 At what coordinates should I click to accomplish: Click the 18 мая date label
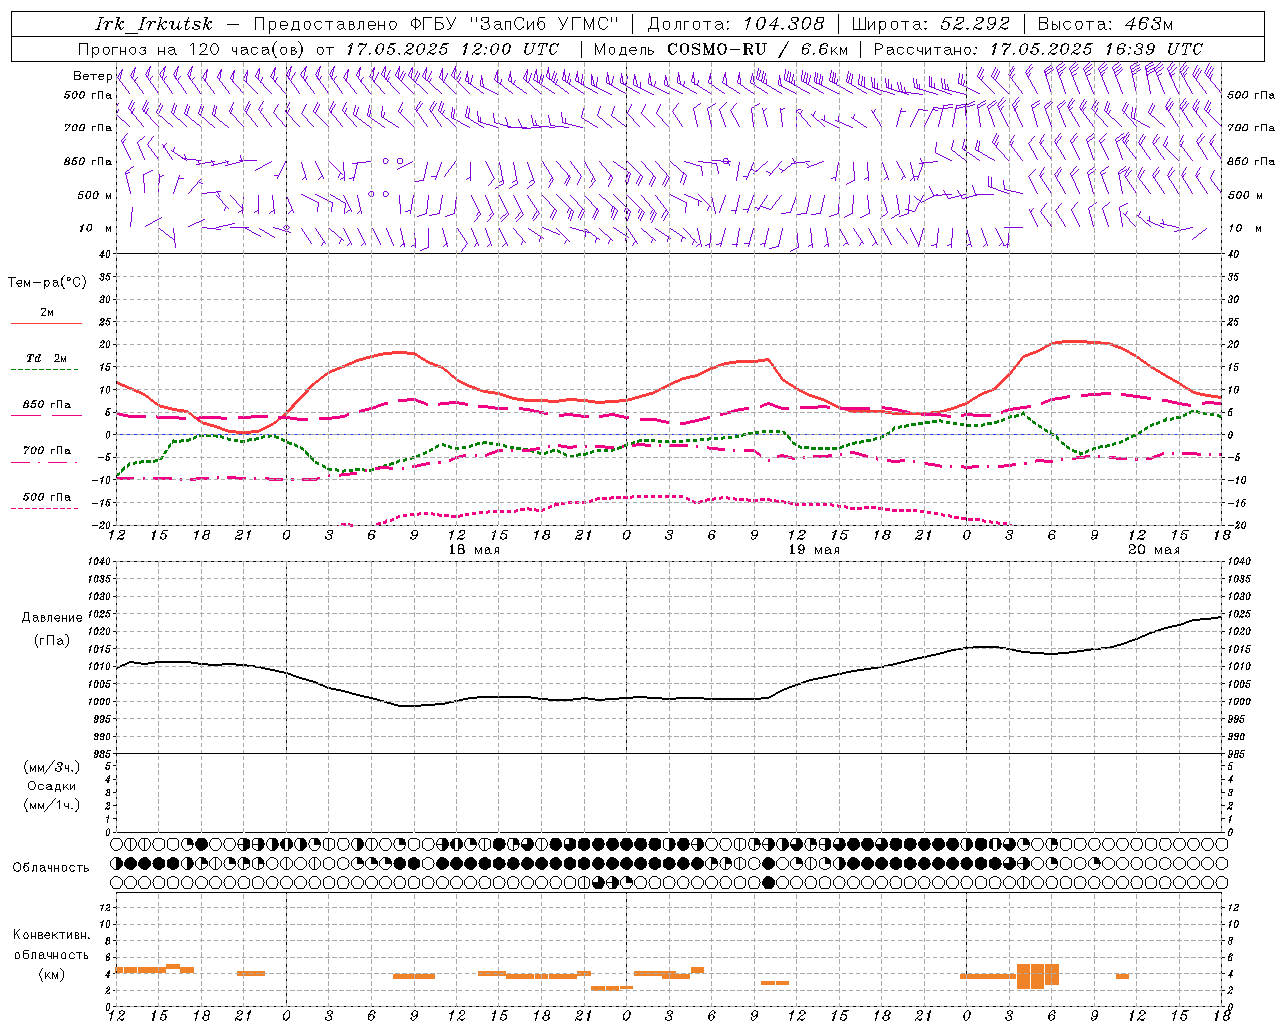(x=474, y=550)
